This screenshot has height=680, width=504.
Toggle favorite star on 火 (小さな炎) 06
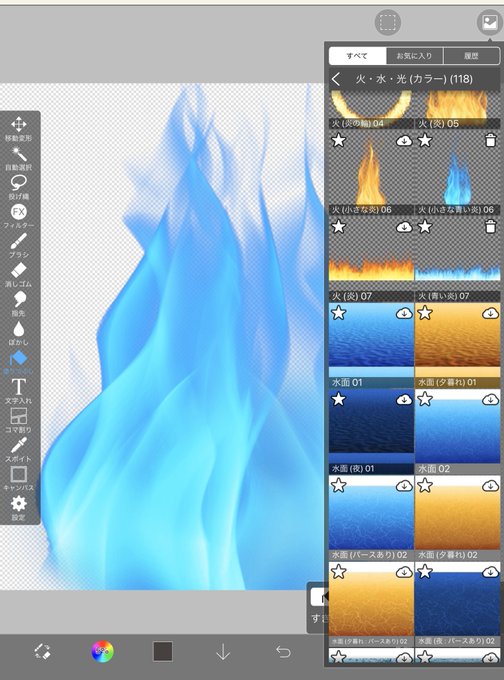(338, 140)
